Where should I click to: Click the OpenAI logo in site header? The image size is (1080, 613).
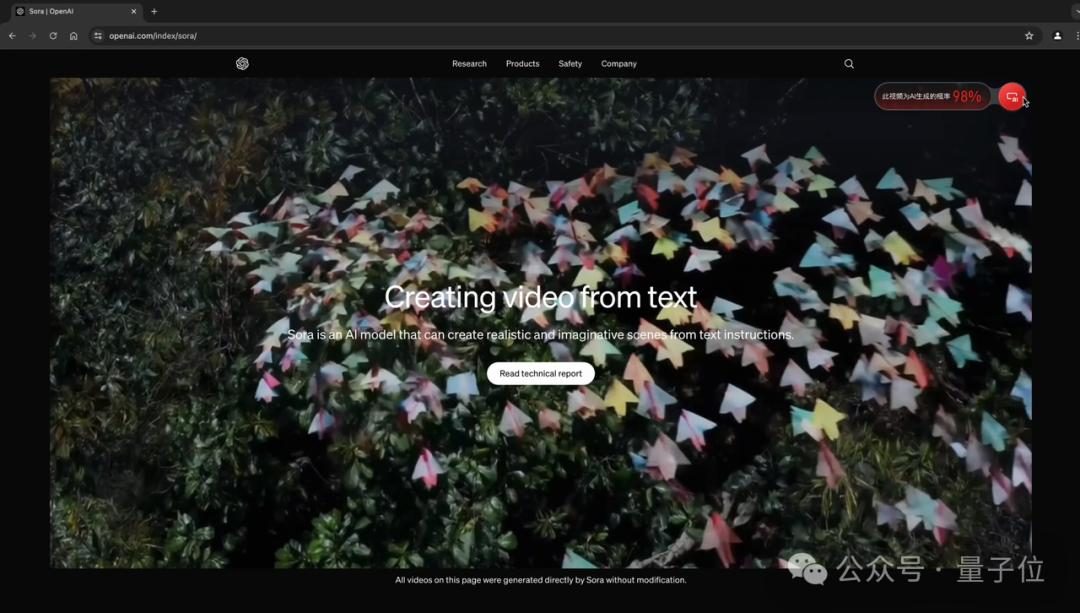coord(242,64)
